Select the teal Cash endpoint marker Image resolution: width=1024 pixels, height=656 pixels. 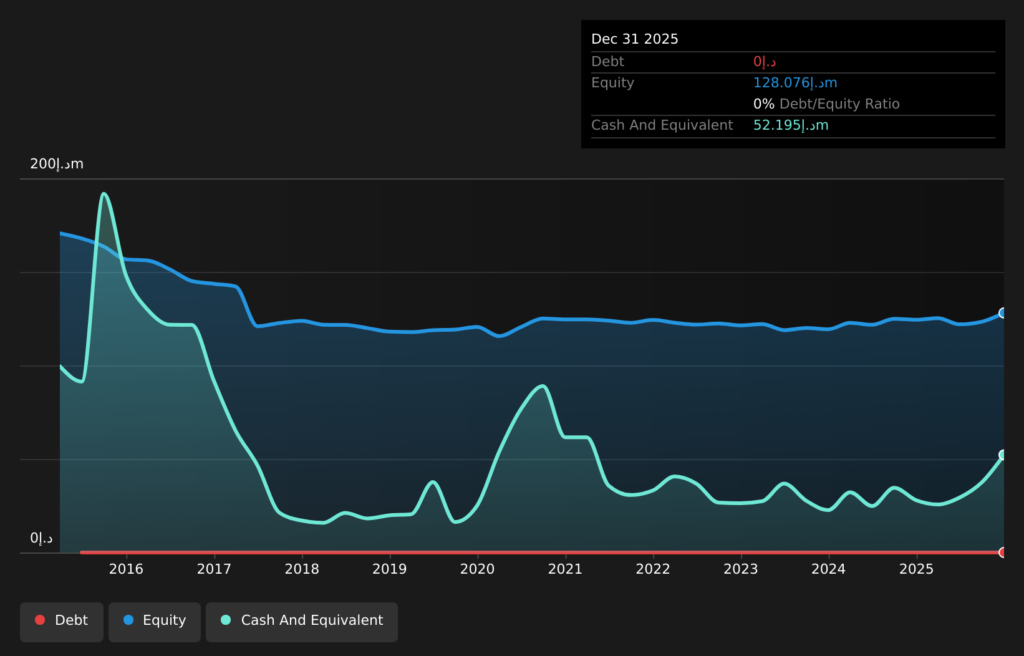pos(1002,455)
